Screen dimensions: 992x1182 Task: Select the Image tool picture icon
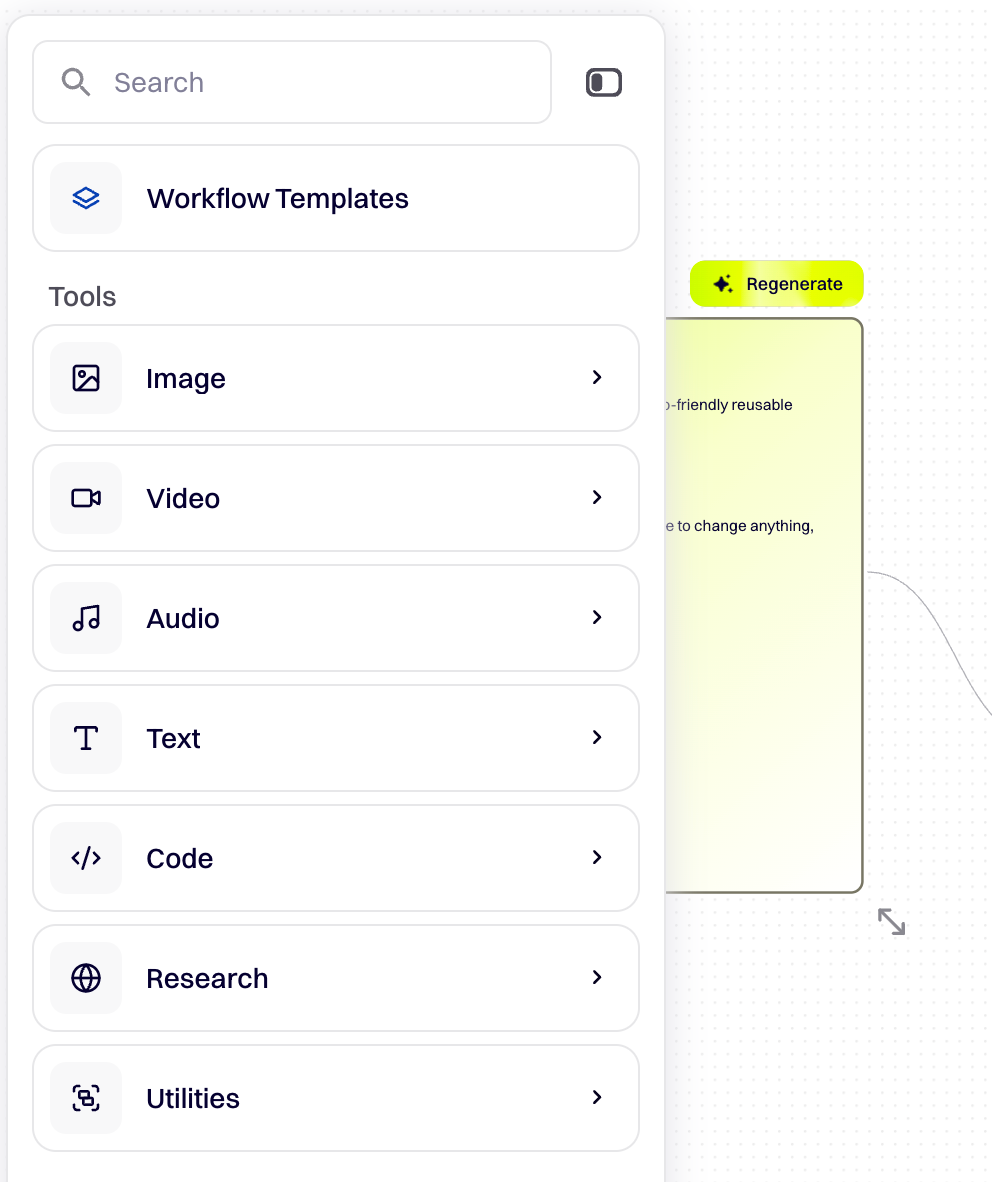click(x=86, y=378)
